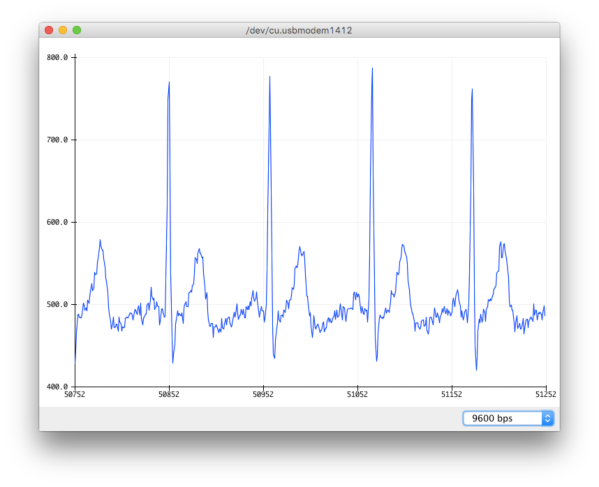Click the 51052 x-axis label
Viewport: 599px width, 487px height.
pyautogui.click(x=358, y=394)
